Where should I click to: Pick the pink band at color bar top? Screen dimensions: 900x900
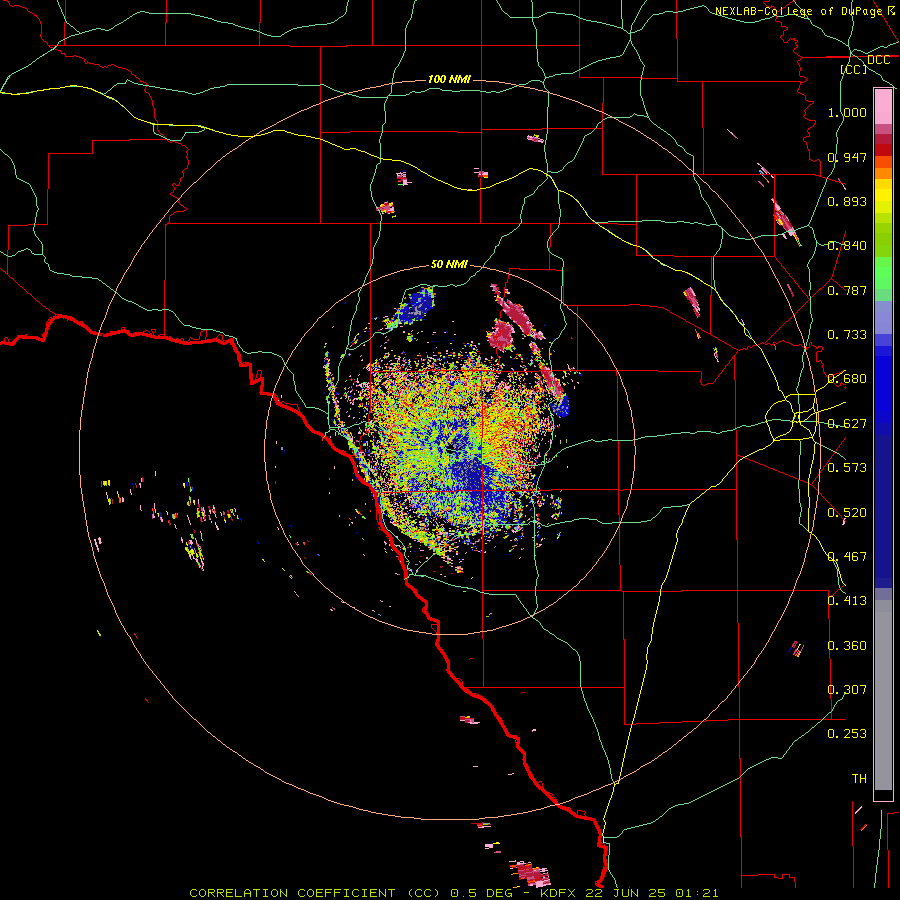click(883, 107)
